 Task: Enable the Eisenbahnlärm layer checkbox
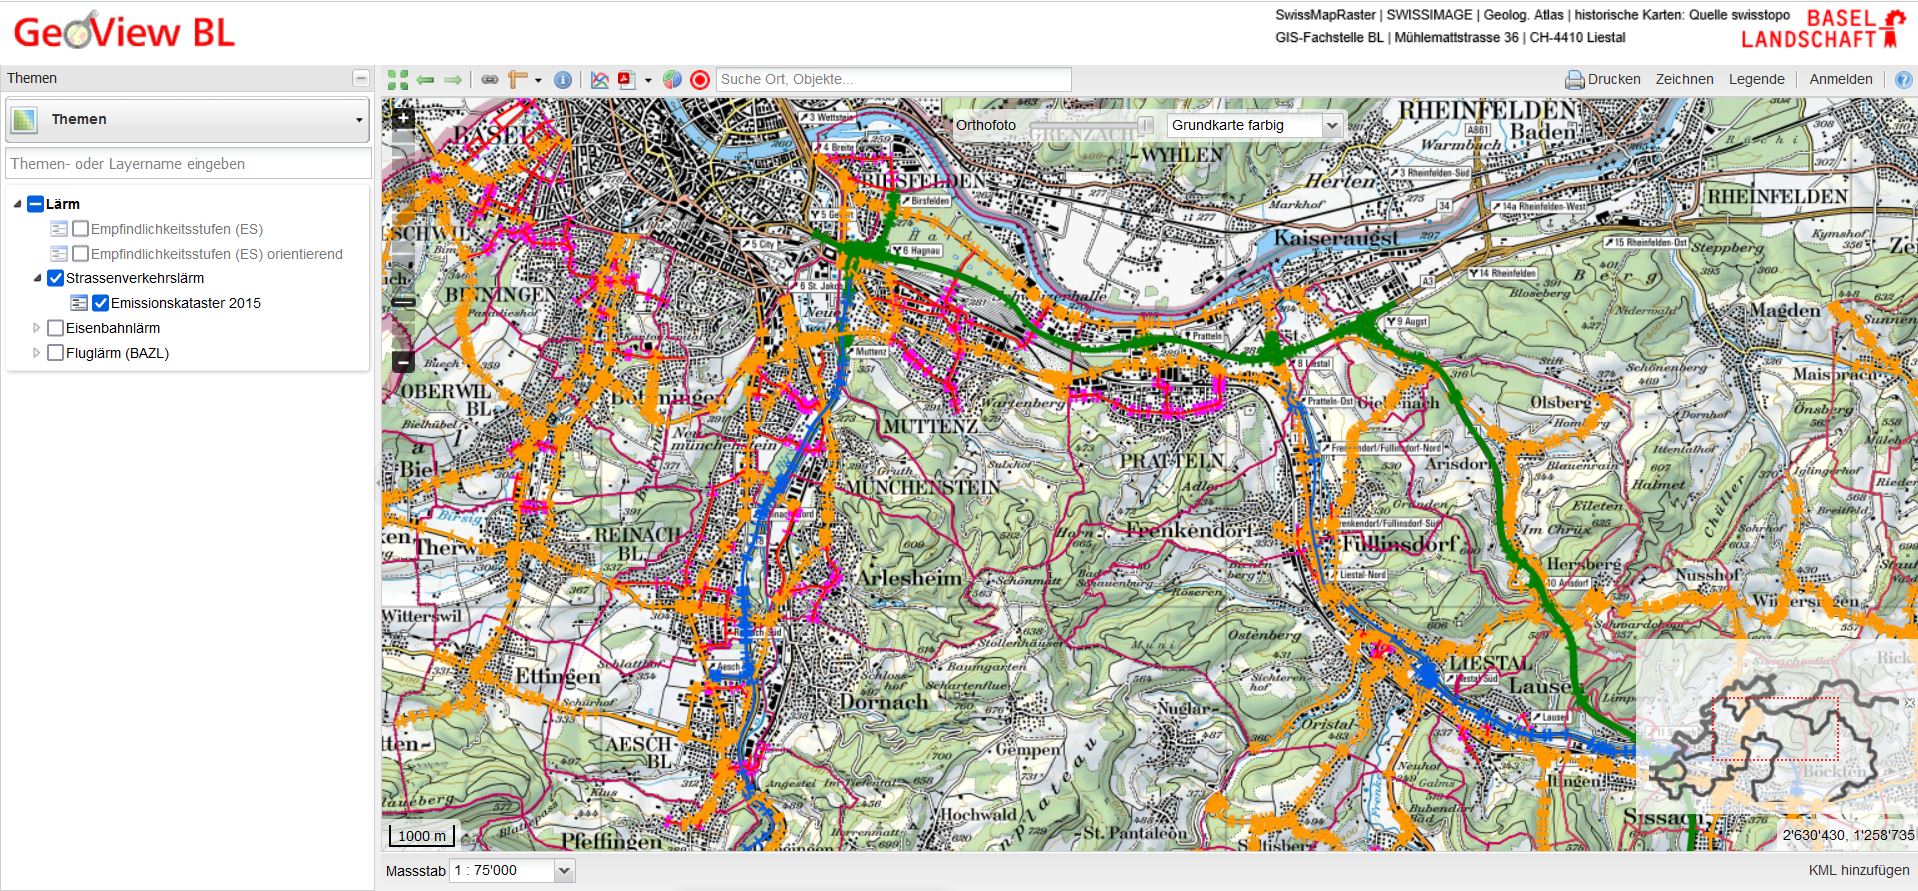[x=56, y=328]
